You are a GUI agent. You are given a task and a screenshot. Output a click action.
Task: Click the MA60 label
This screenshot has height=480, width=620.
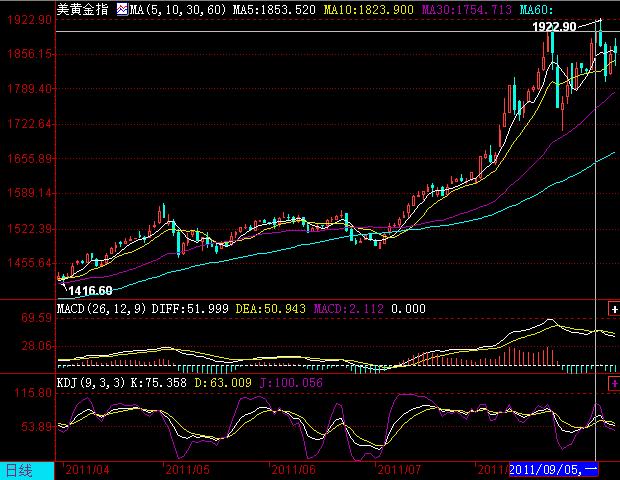click(536, 9)
